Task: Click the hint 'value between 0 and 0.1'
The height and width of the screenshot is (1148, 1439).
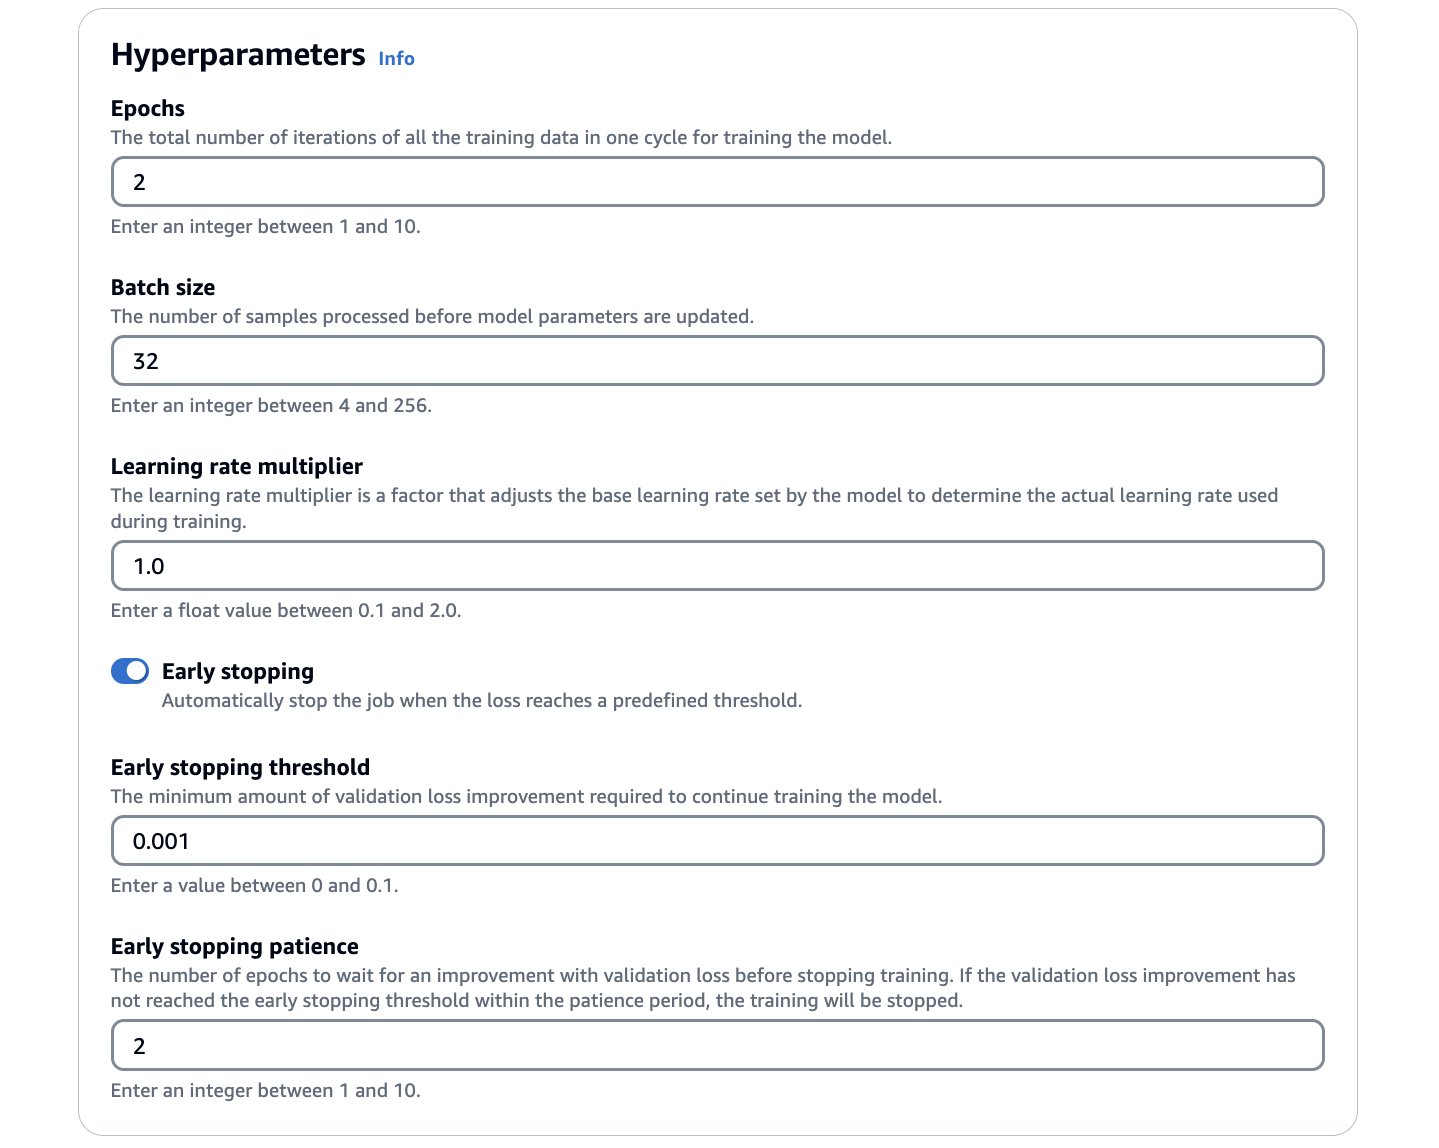Action: tap(254, 886)
